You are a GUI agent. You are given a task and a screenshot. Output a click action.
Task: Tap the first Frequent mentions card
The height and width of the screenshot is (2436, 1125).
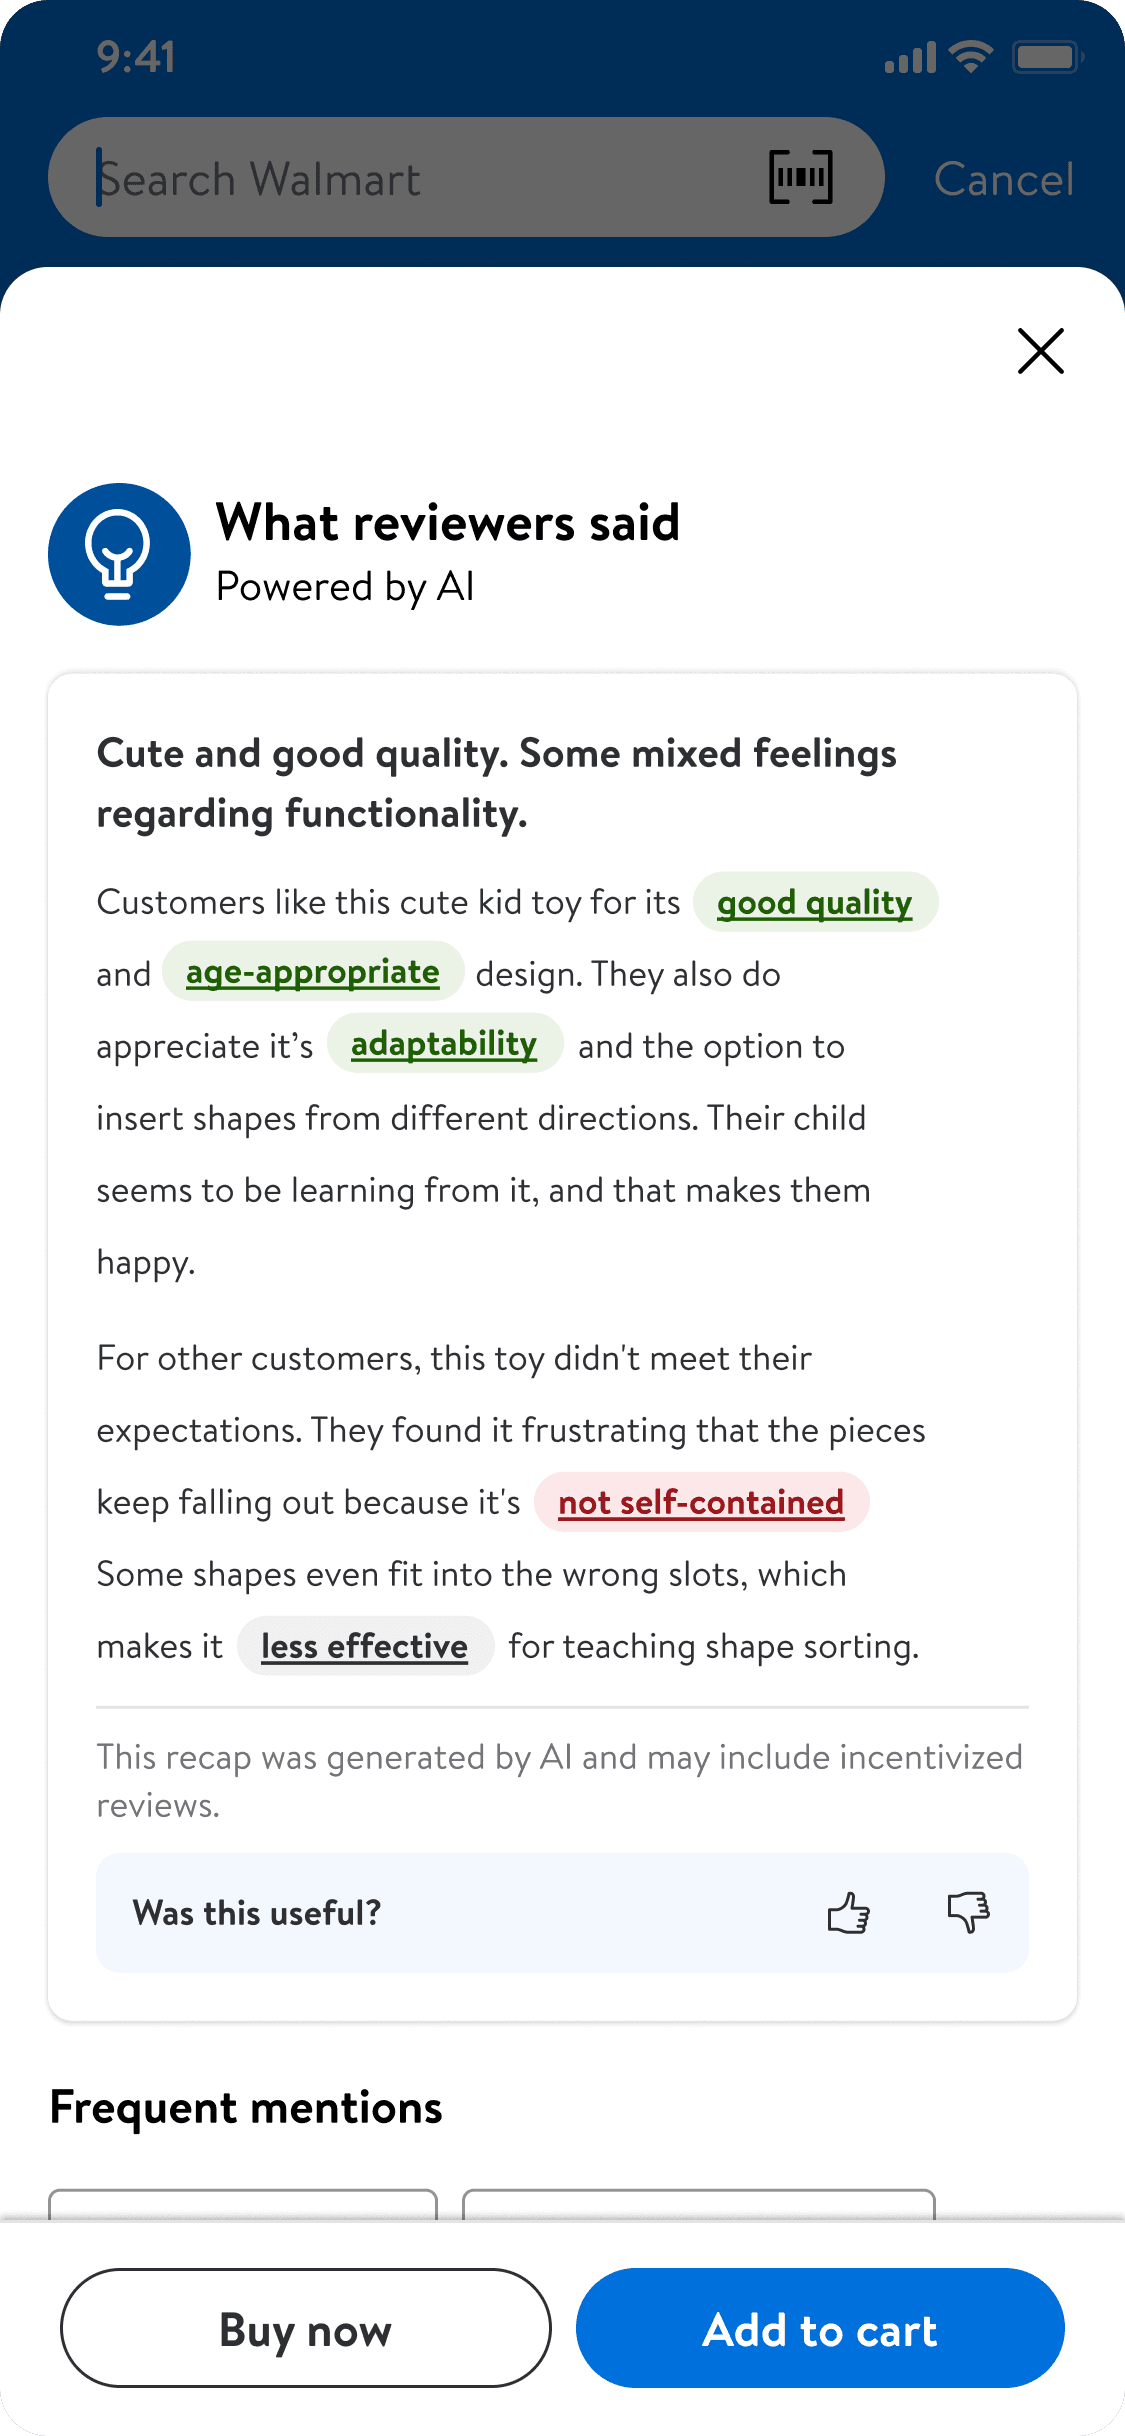click(243, 2204)
